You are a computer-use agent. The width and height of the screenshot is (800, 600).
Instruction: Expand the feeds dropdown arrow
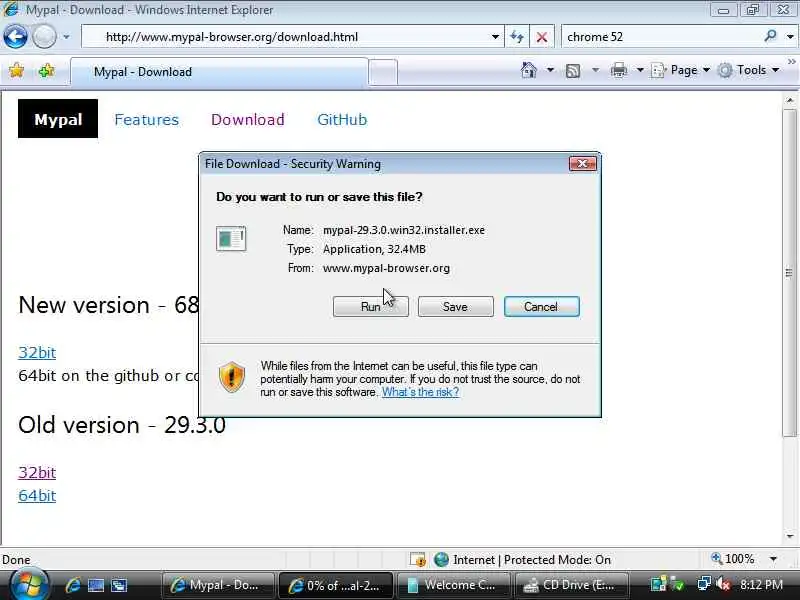[x=595, y=70]
